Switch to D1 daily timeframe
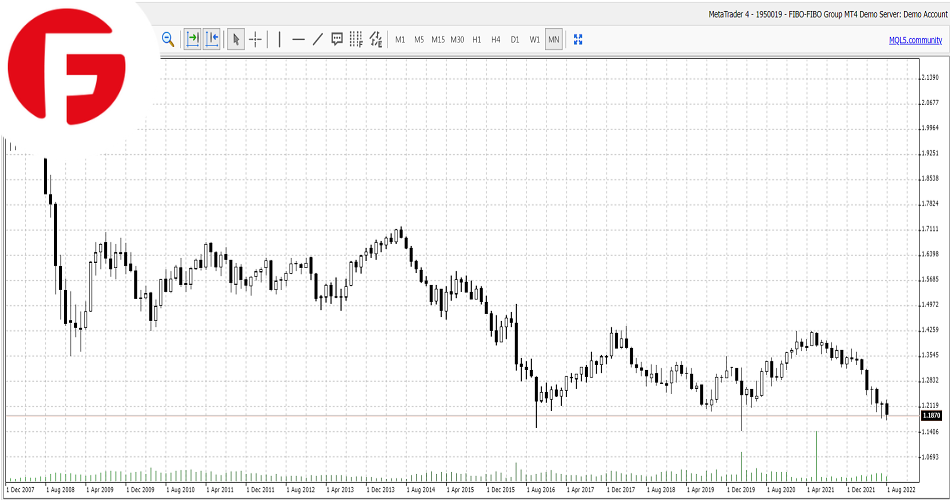 (x=515, y=39)
